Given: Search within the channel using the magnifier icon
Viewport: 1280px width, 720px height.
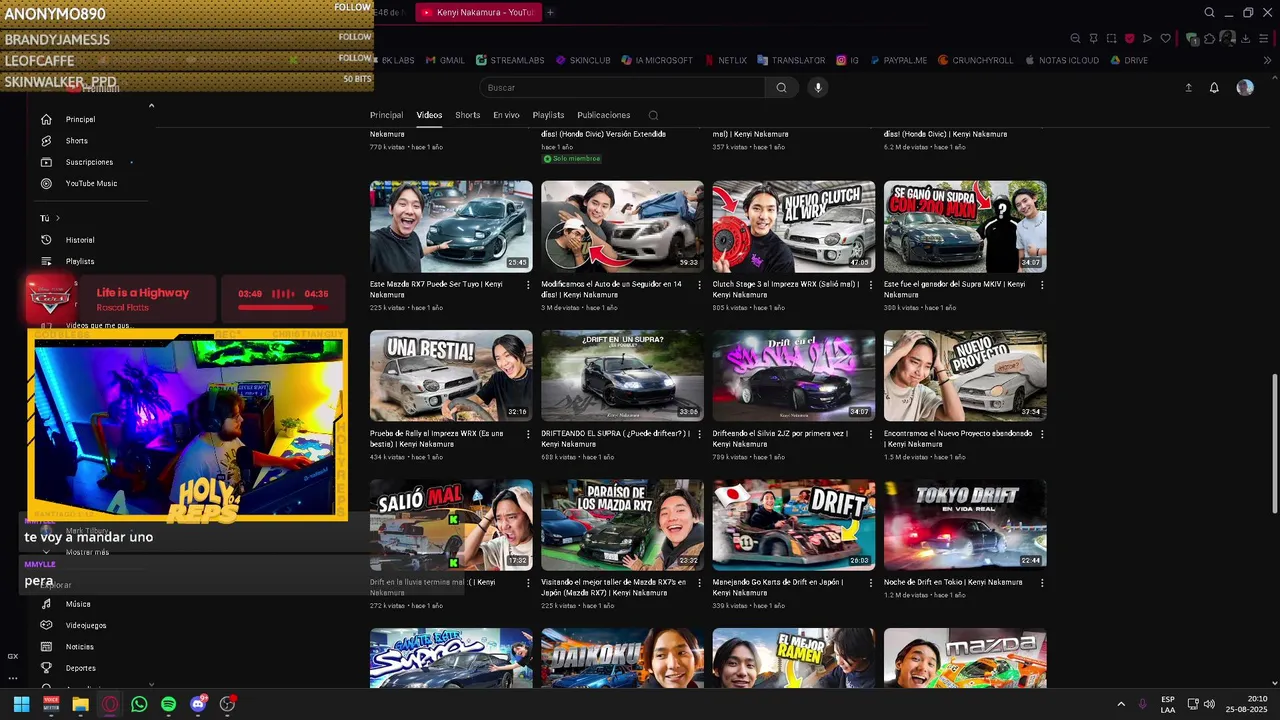Looking at the screenshot, I should pyautogui.click(x=653, y=115).
